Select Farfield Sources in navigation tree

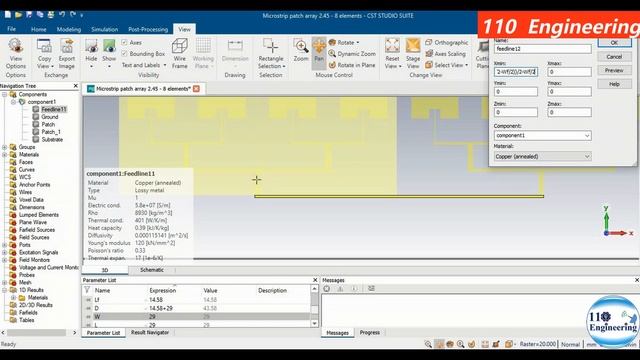coord(37,230)
